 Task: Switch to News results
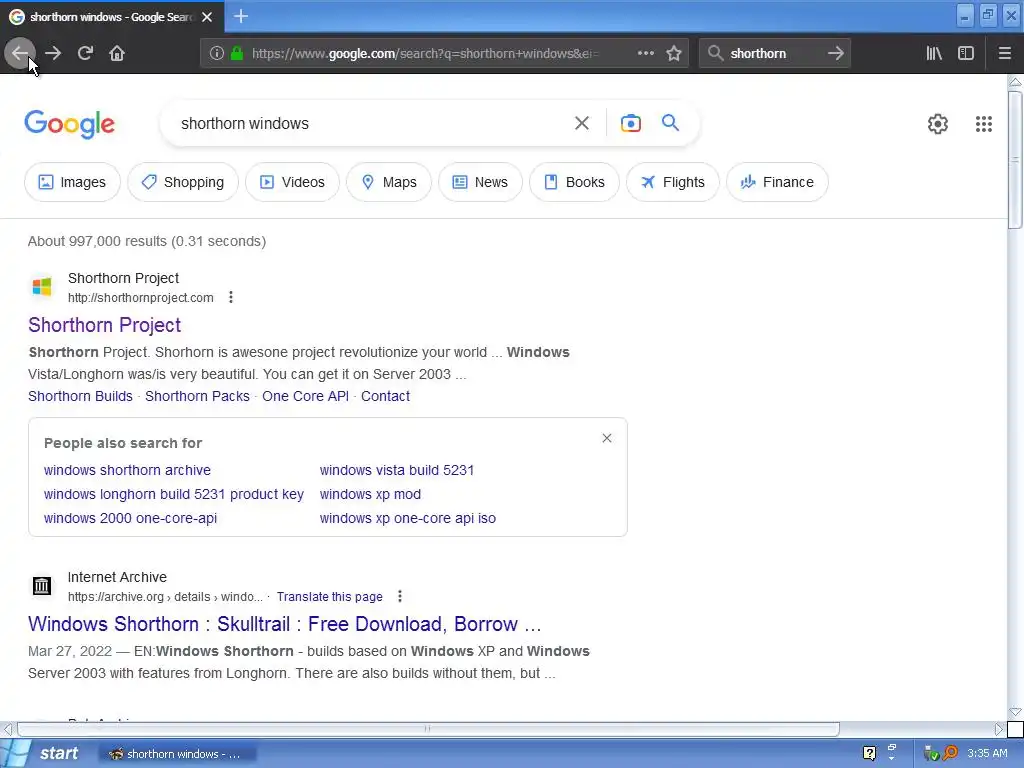(x=480, y=182)
